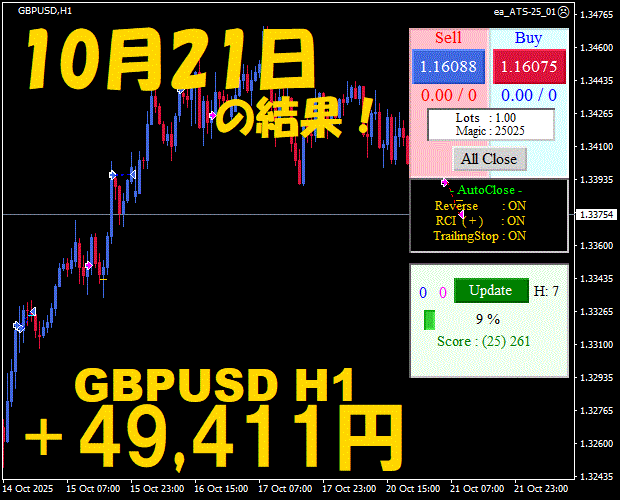Click the GBPUSD,H1 chart title
This screenshot has height=500, width=620.
click(45, 11)
